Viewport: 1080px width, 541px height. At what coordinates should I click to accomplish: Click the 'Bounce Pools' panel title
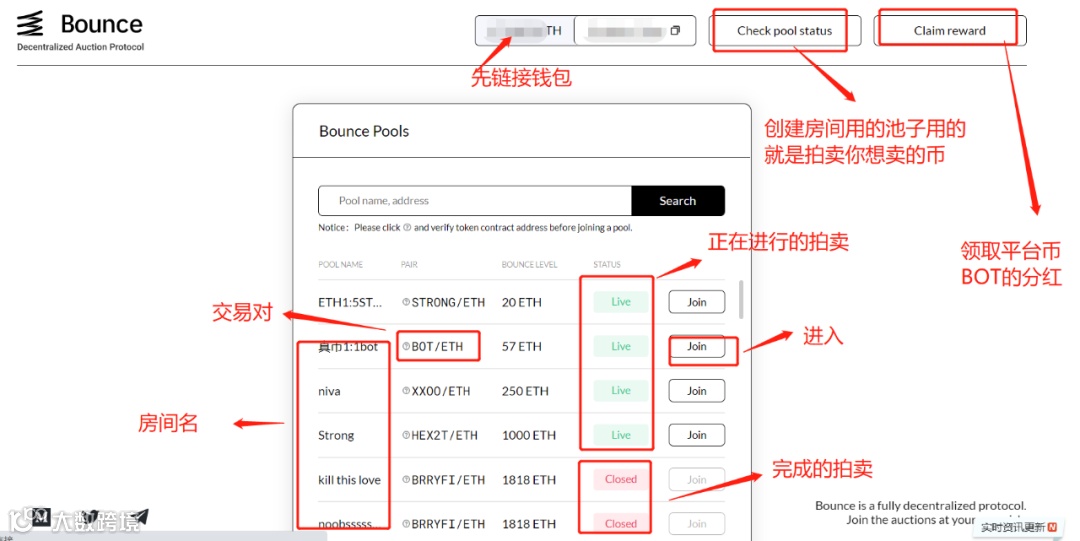pos(364,131)
